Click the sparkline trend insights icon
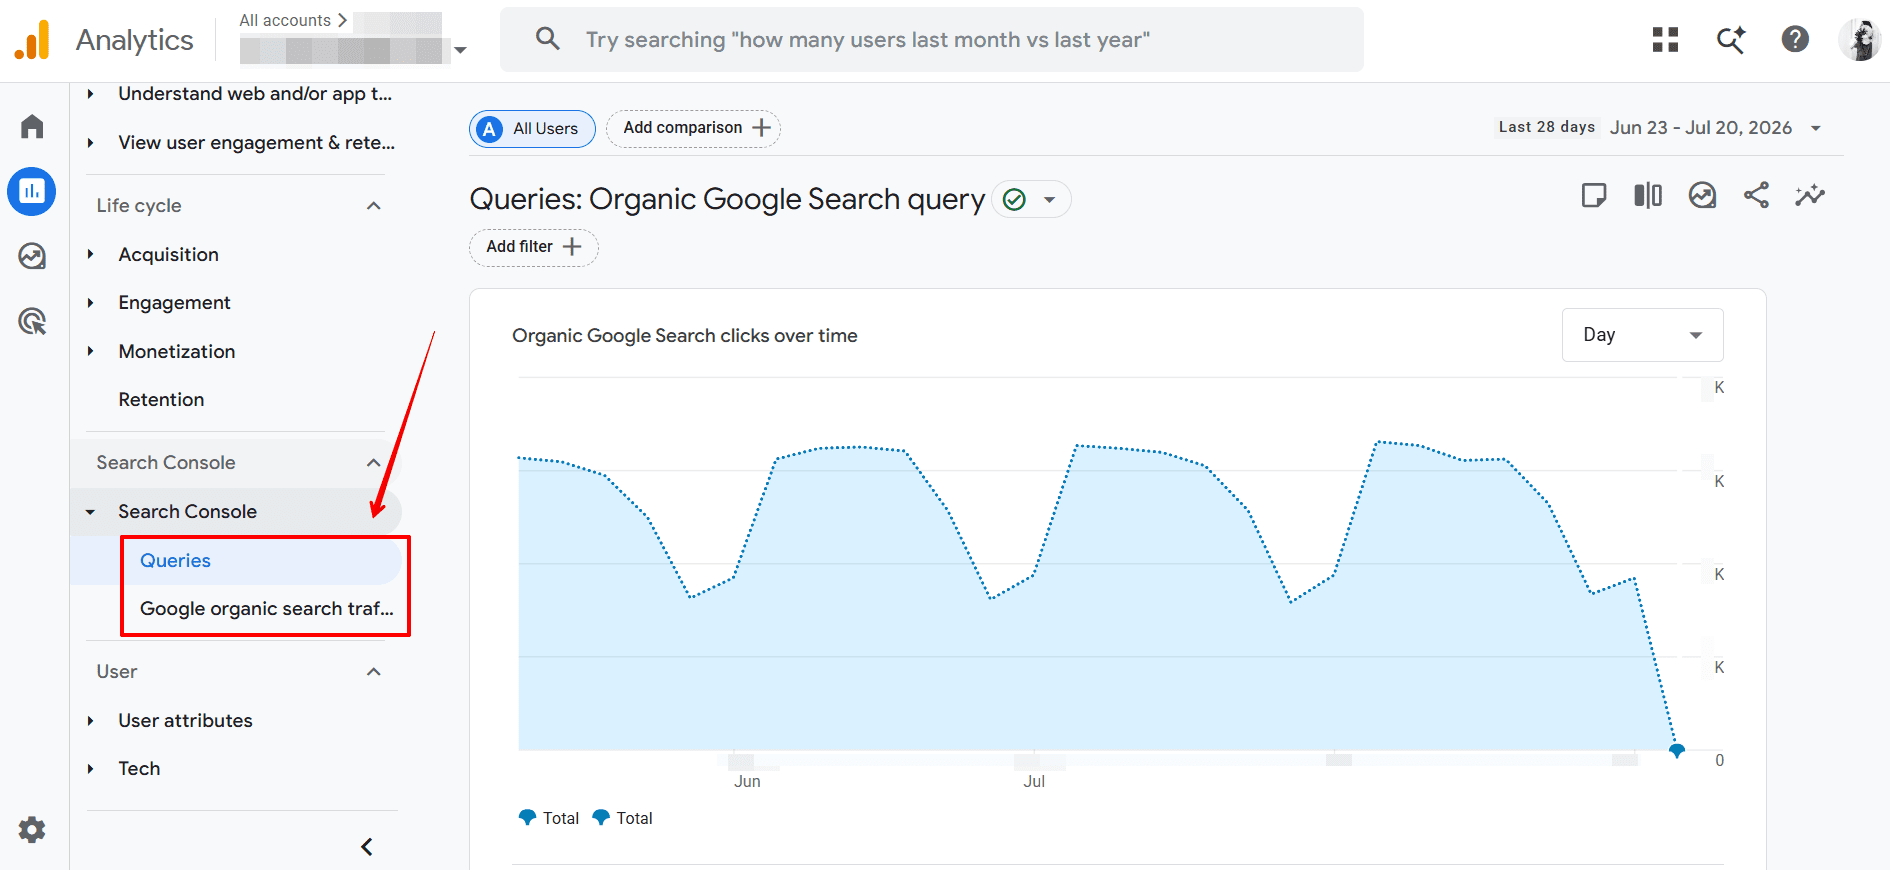The height and width of the screenshot is (870, 1890). (1810, 195)
